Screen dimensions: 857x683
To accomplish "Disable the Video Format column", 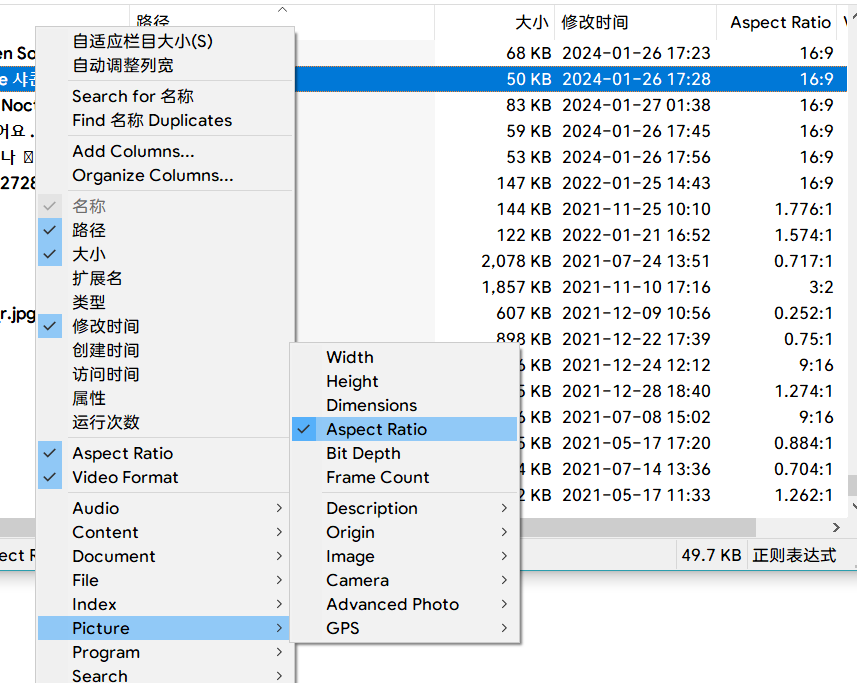I will click(125, 477).
